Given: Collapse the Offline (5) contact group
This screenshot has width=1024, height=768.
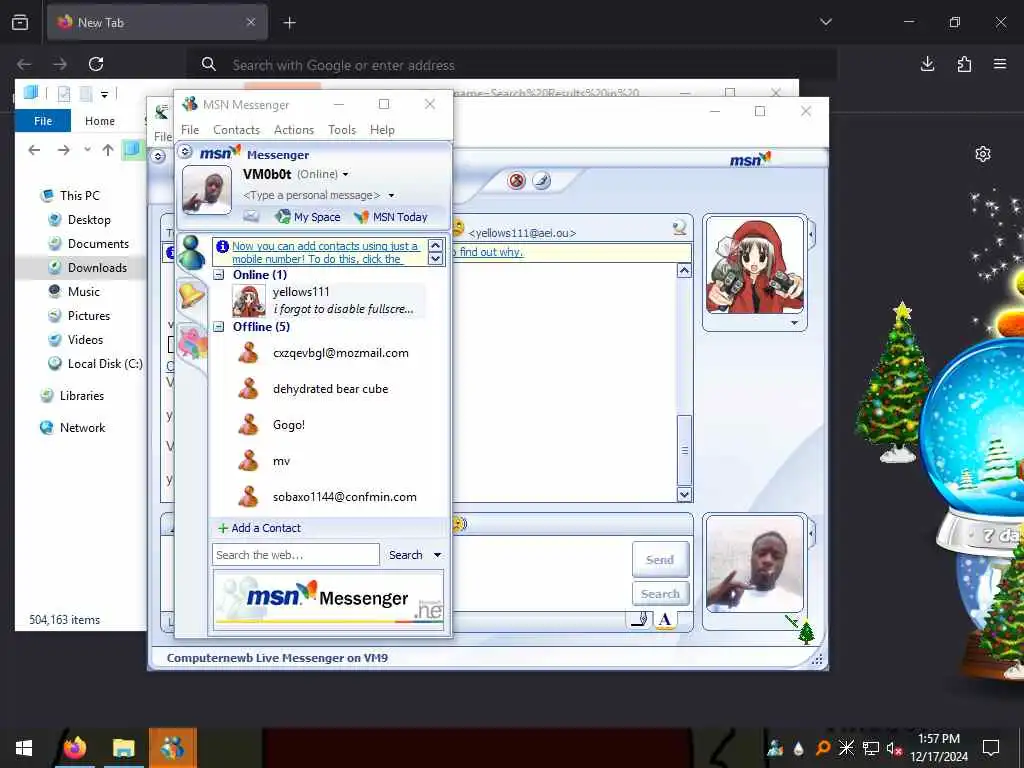Looking at the screenshot, I should pos(219,327).
